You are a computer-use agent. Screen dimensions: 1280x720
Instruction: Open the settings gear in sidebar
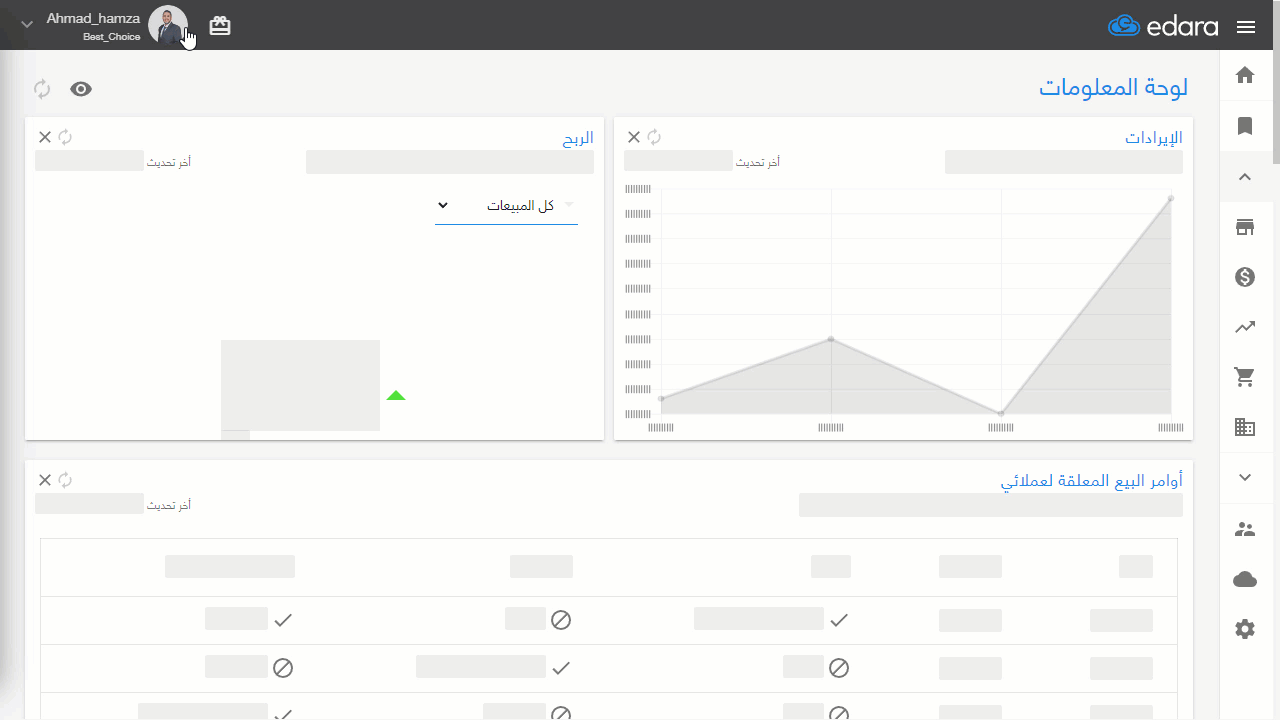click(x=1245, y=629)
